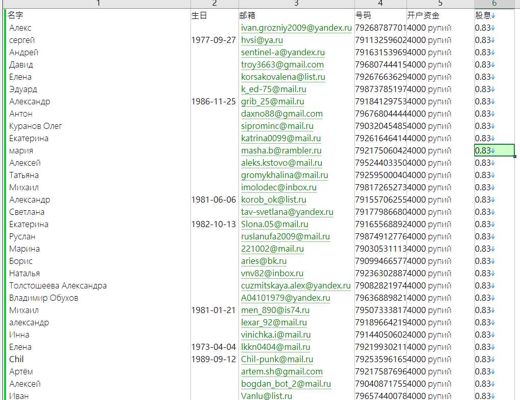This screenshot has width=520, height=400.
Task: Open the email link troy3663@gmail.com
Action: pos(282,65)
